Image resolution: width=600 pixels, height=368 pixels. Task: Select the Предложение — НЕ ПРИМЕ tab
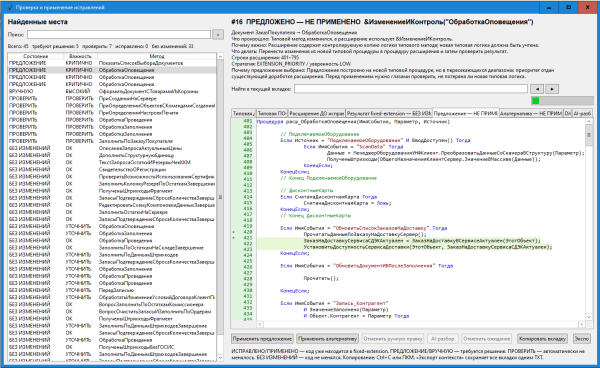point(465,113)
